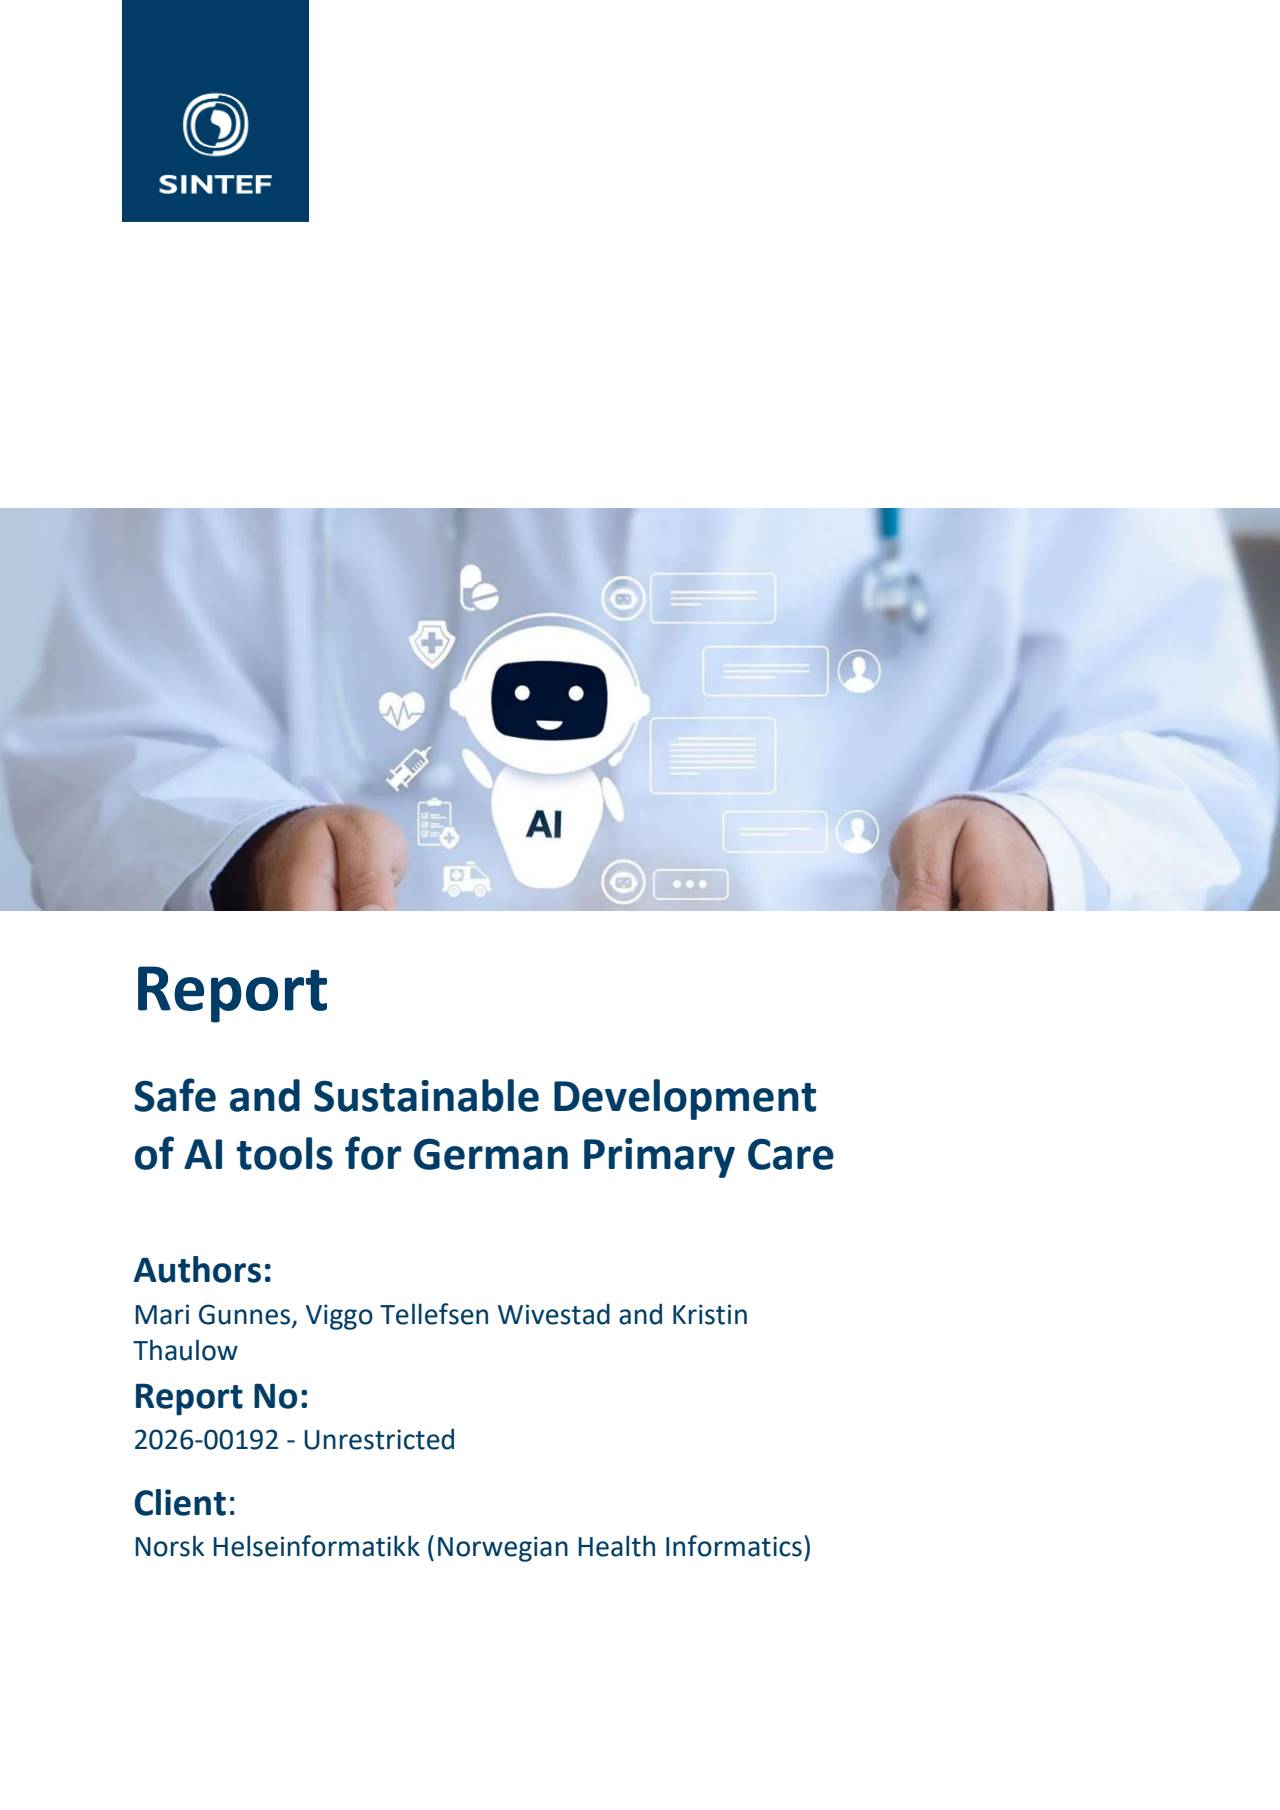Click the three-dot typing bubble

[690, 884]
